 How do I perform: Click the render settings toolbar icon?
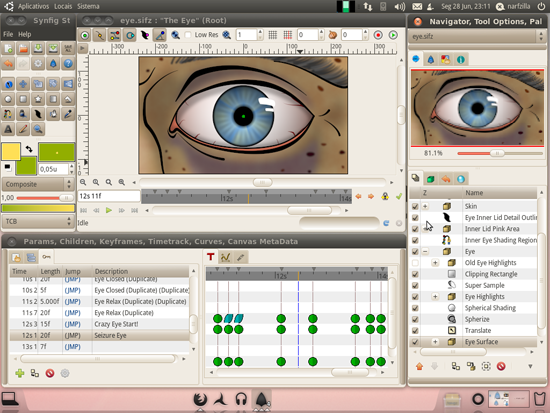(x=378, y=35)
